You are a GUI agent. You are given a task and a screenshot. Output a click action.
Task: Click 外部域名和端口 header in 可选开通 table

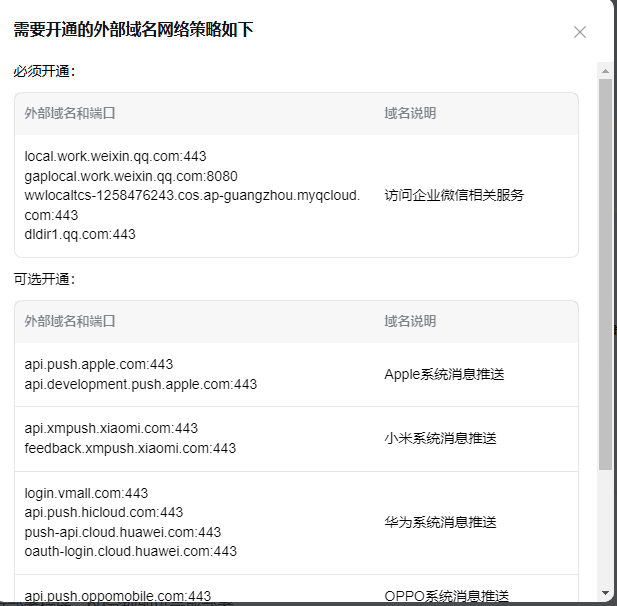(x=70, y=322)
